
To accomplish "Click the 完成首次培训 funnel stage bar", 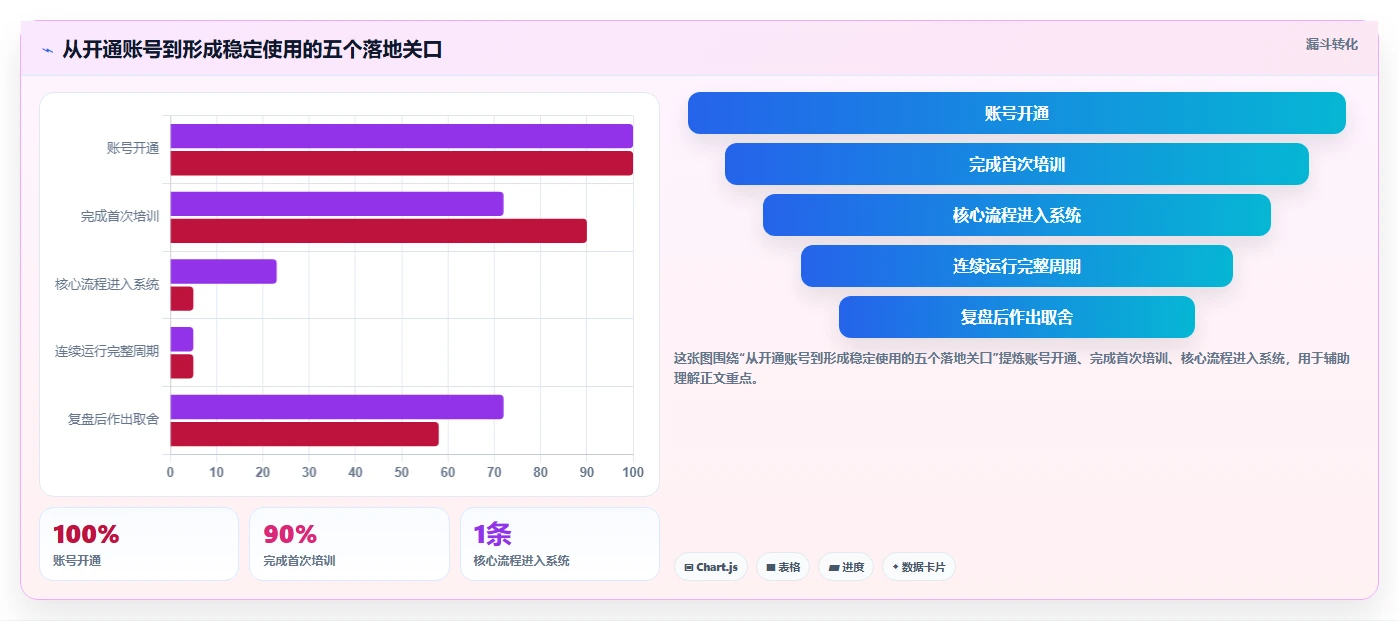I will point(1016,164).
